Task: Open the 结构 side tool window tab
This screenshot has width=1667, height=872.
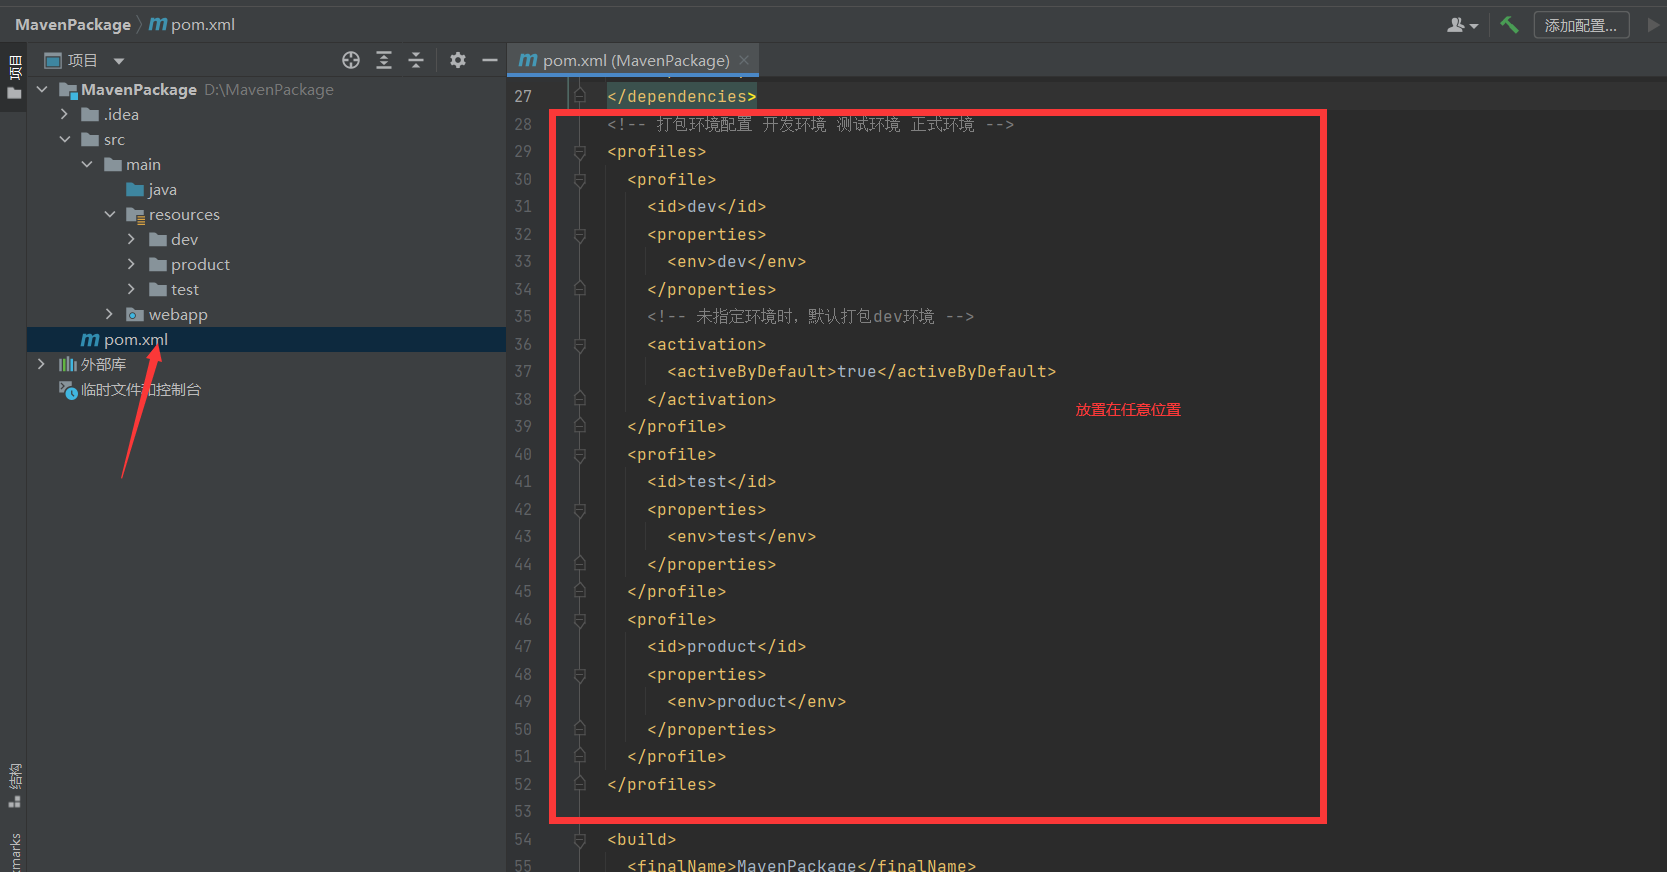Action: coord(14,786)
